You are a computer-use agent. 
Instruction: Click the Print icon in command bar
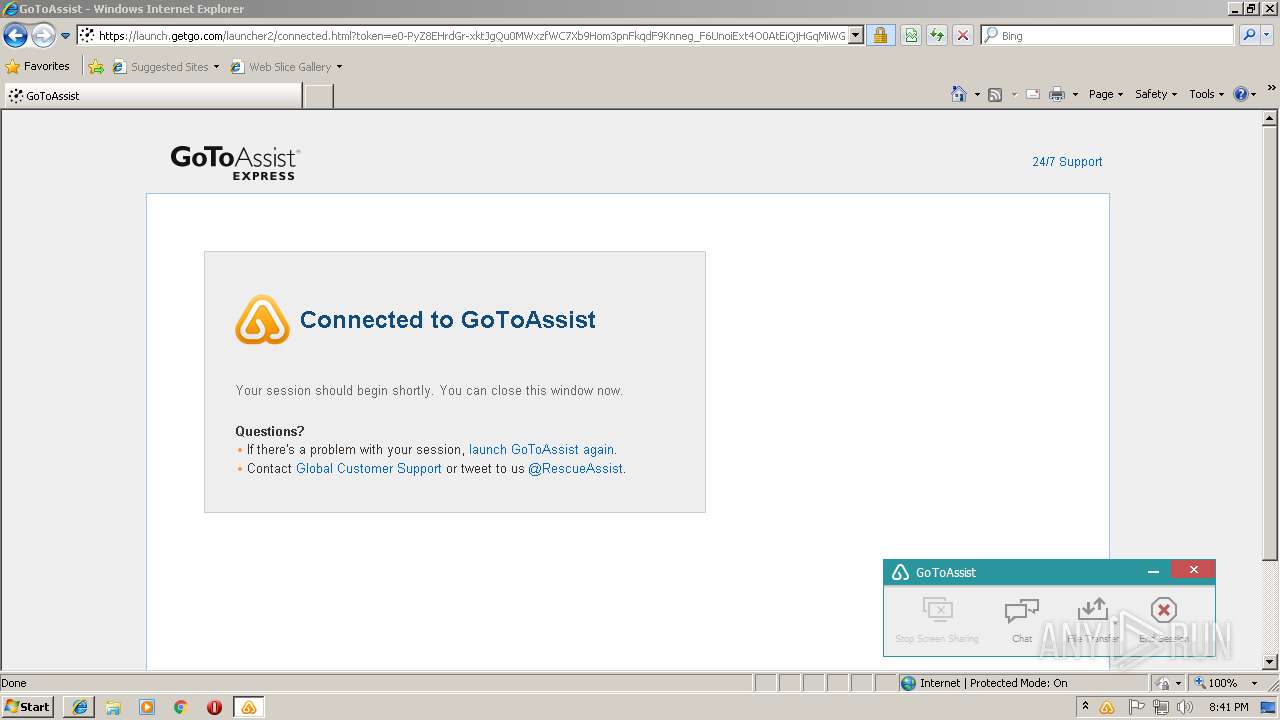(x=1057, y=94)
